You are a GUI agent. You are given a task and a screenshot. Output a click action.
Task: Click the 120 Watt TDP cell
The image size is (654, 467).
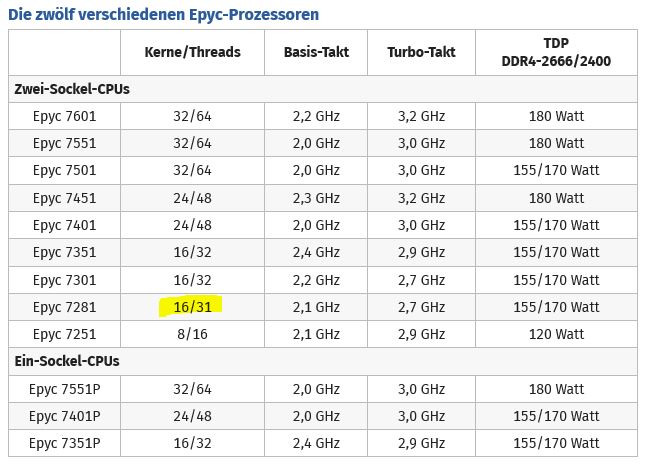pos(556,334)
